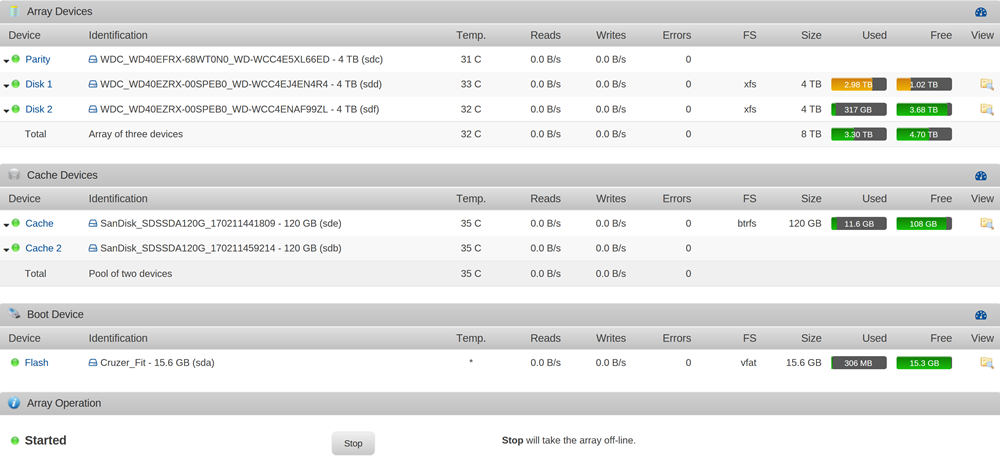The image size is (1000, 469).
Task: Click the green status indicator for Flash
Action: 15,362
